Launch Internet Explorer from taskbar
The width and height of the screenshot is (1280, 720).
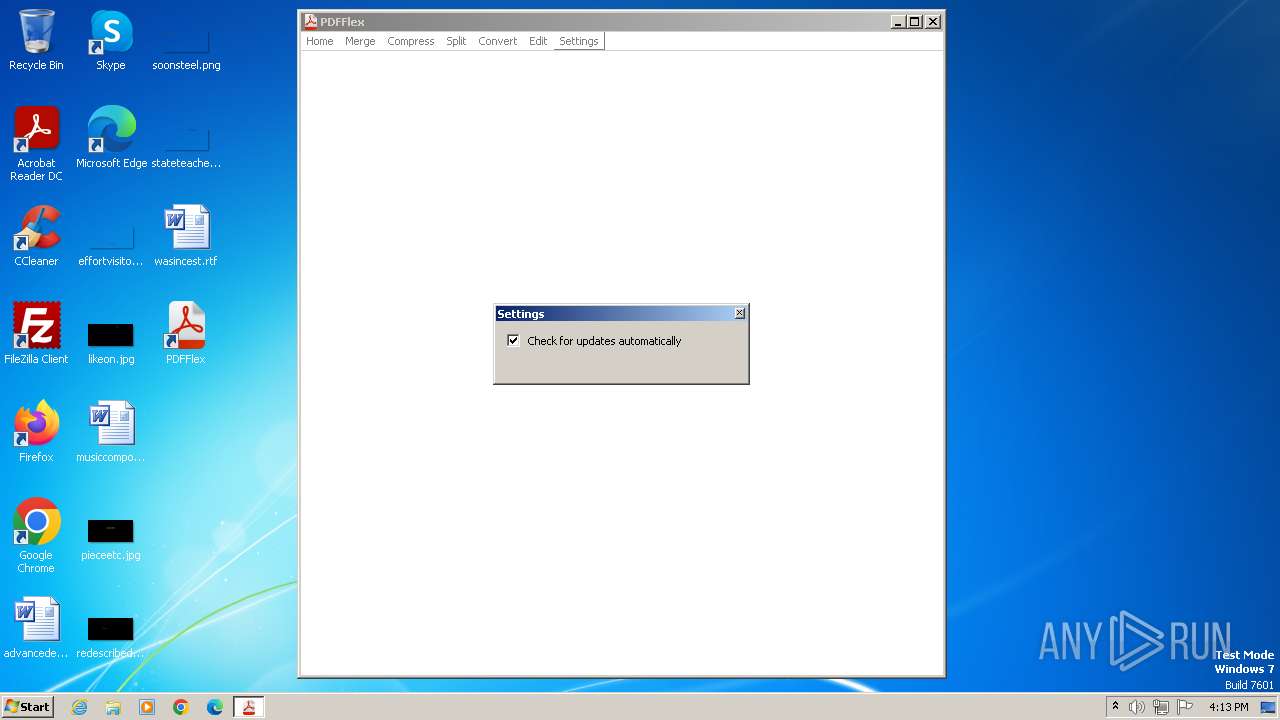tap(80, 707)
